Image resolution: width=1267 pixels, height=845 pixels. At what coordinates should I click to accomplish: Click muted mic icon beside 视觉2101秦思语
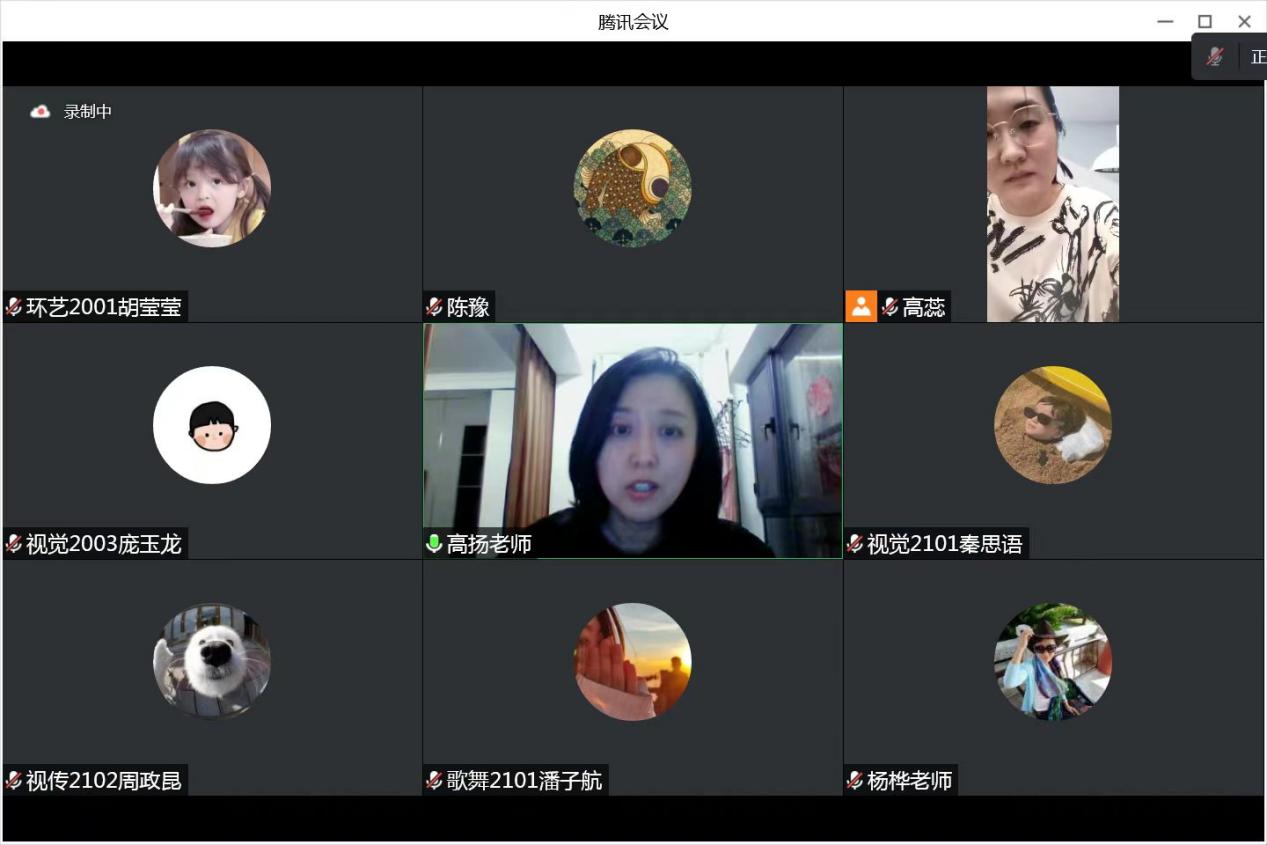[x=855, y=543]
